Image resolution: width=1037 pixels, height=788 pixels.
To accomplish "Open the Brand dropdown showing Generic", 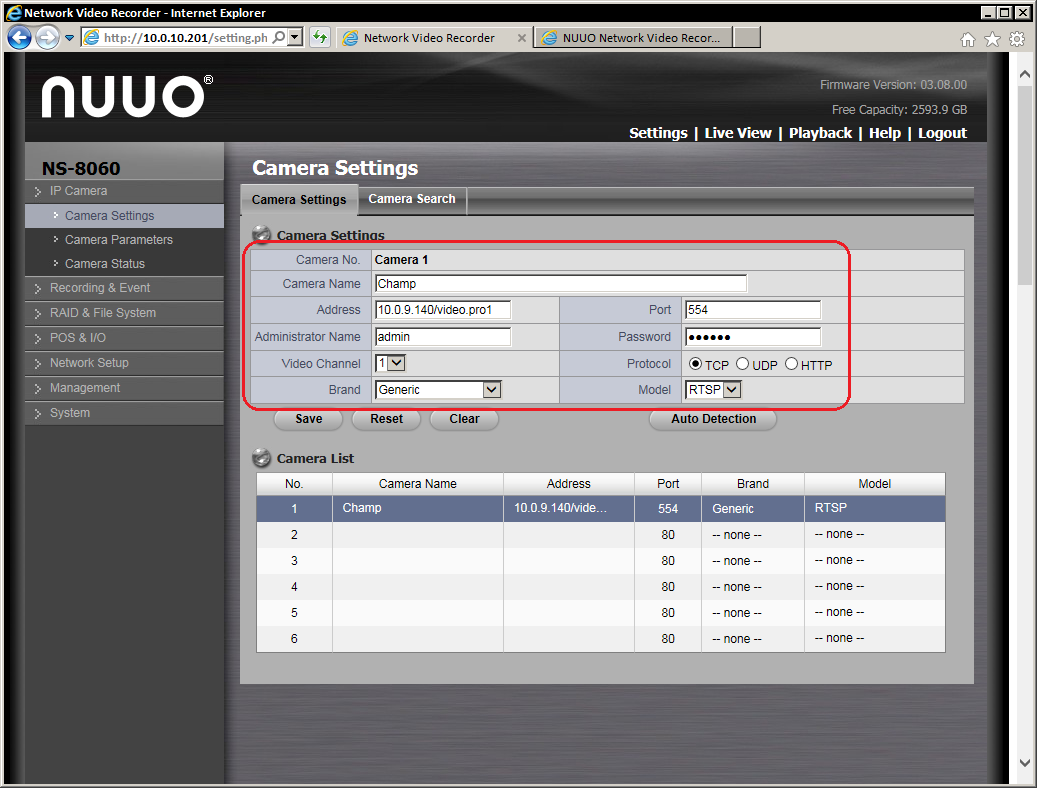I will pyautogui.click(x=438, y=390).
